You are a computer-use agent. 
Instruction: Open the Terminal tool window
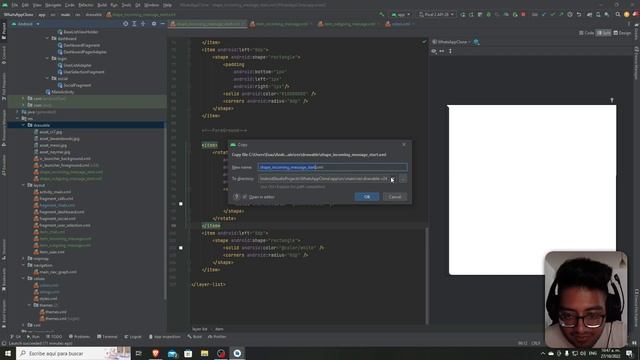[107, 337]
